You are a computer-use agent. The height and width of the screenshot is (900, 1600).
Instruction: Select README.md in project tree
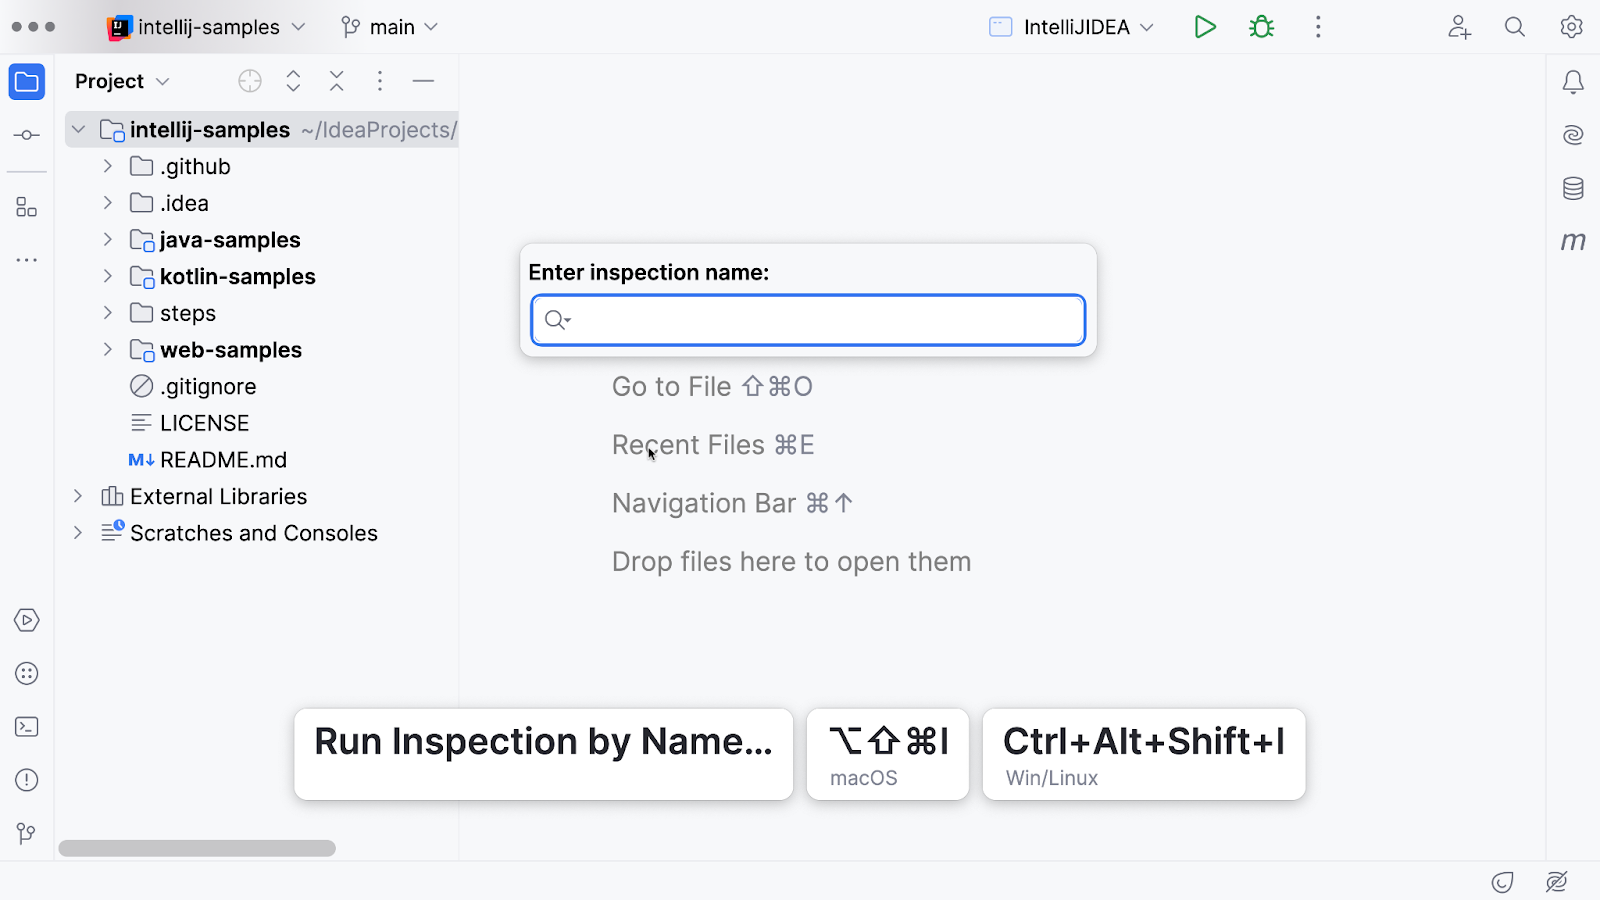[x=223, y=460]
